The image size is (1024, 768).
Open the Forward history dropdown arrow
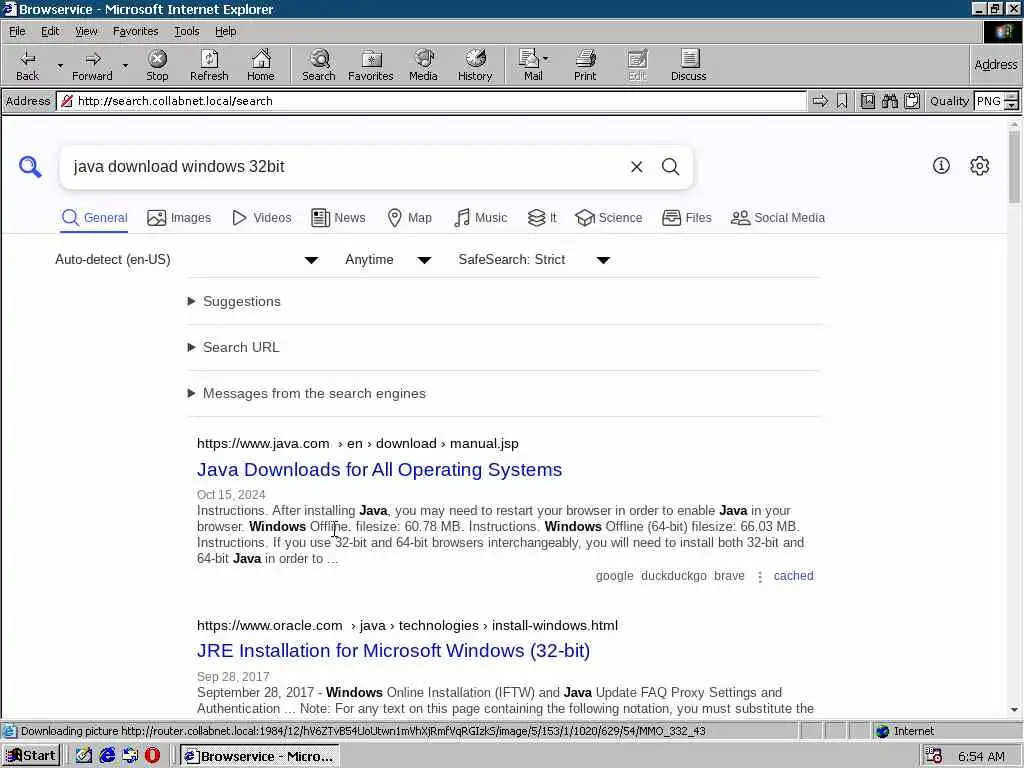point(125,65)
